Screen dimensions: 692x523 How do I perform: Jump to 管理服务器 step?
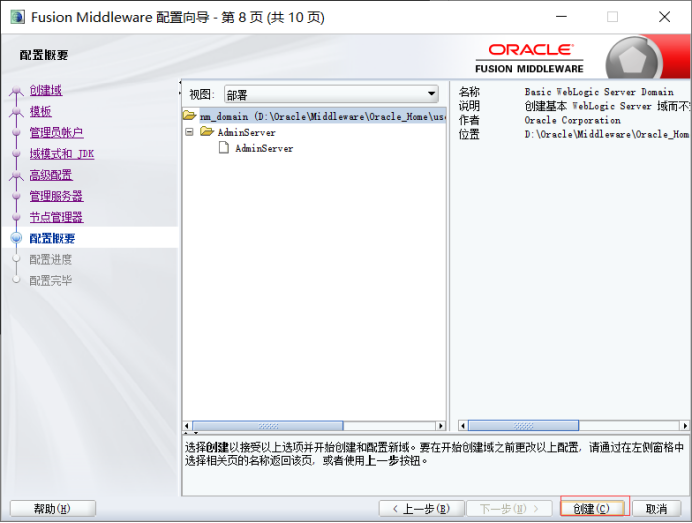56,196
